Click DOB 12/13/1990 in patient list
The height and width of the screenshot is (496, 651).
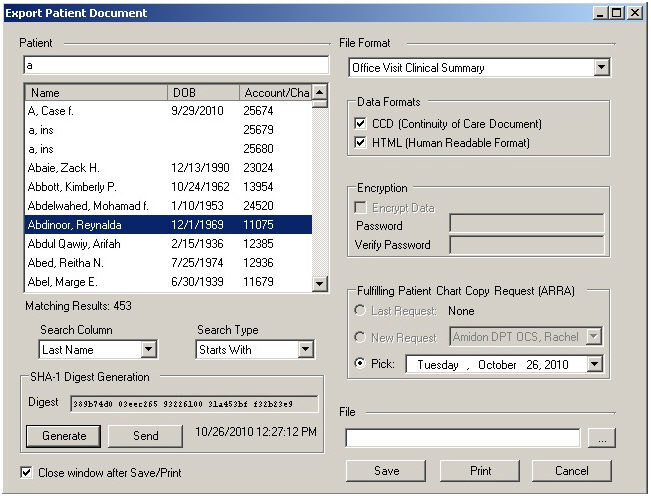click(200, 168)
